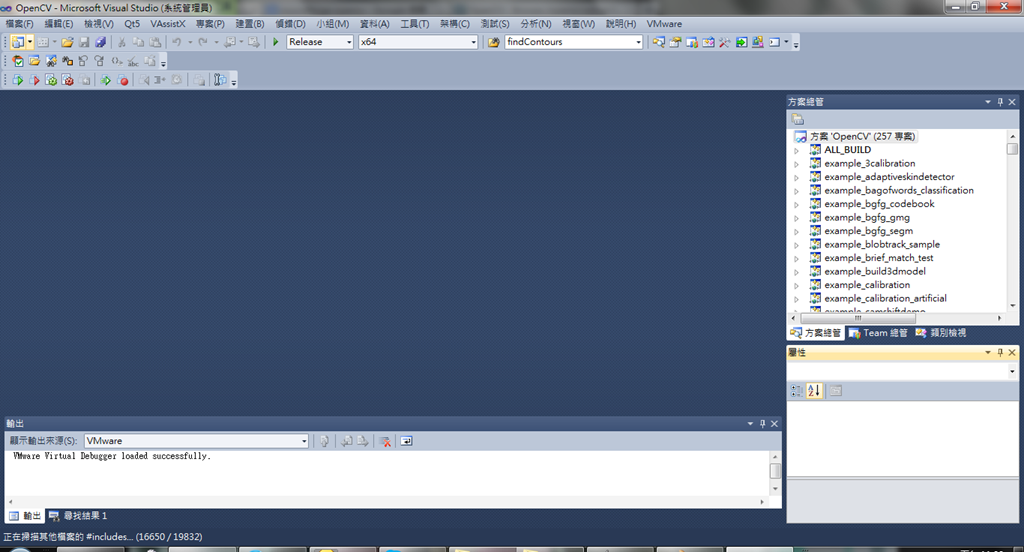Select the example_bagofwords_classification project
Image resolution: width=1024 pixels, height=552 pixels.
(899, 191)
